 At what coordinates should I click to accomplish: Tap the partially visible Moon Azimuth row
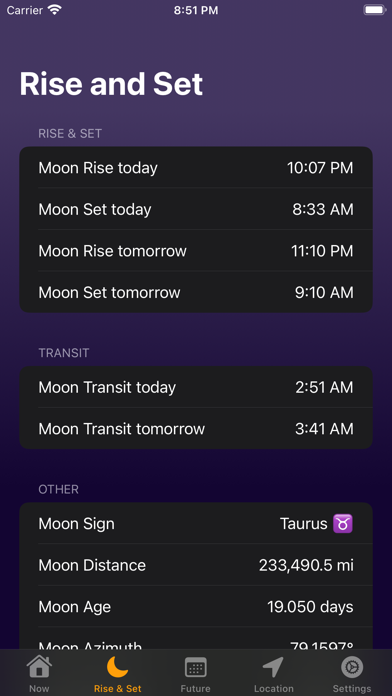point(196,638)
